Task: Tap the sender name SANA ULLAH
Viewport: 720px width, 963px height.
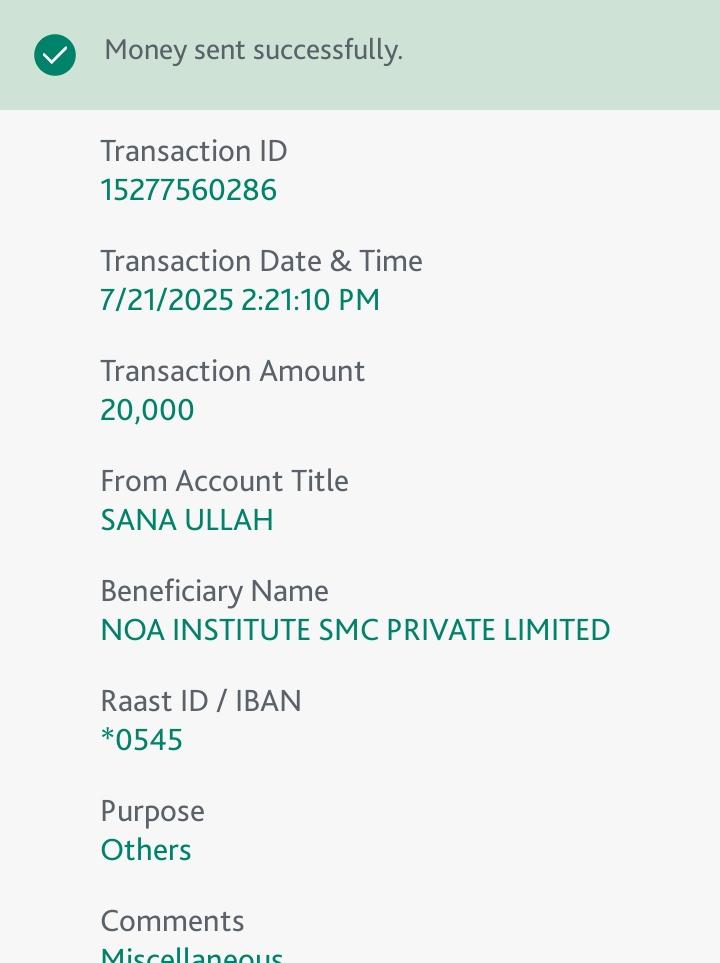Action: tap(187, 520)
